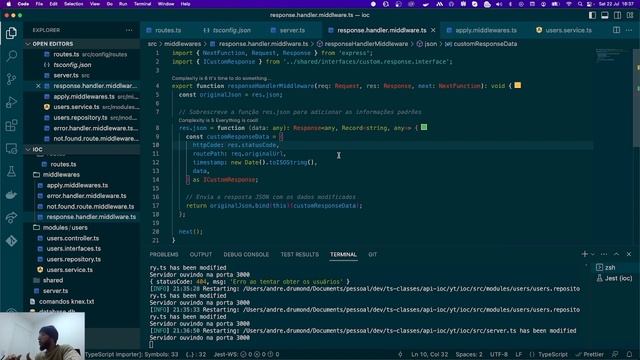This screenshot has width=640, height=360.
Task: Collapse the modules/users folder
Action: (x=65, y=227)
